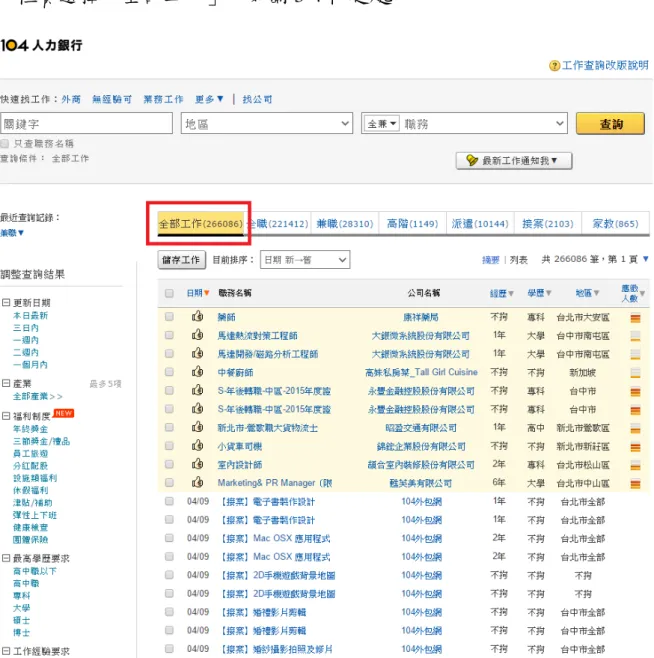
Task: Click inside the 關鍵字 keyword field
Action: [86, 123]
